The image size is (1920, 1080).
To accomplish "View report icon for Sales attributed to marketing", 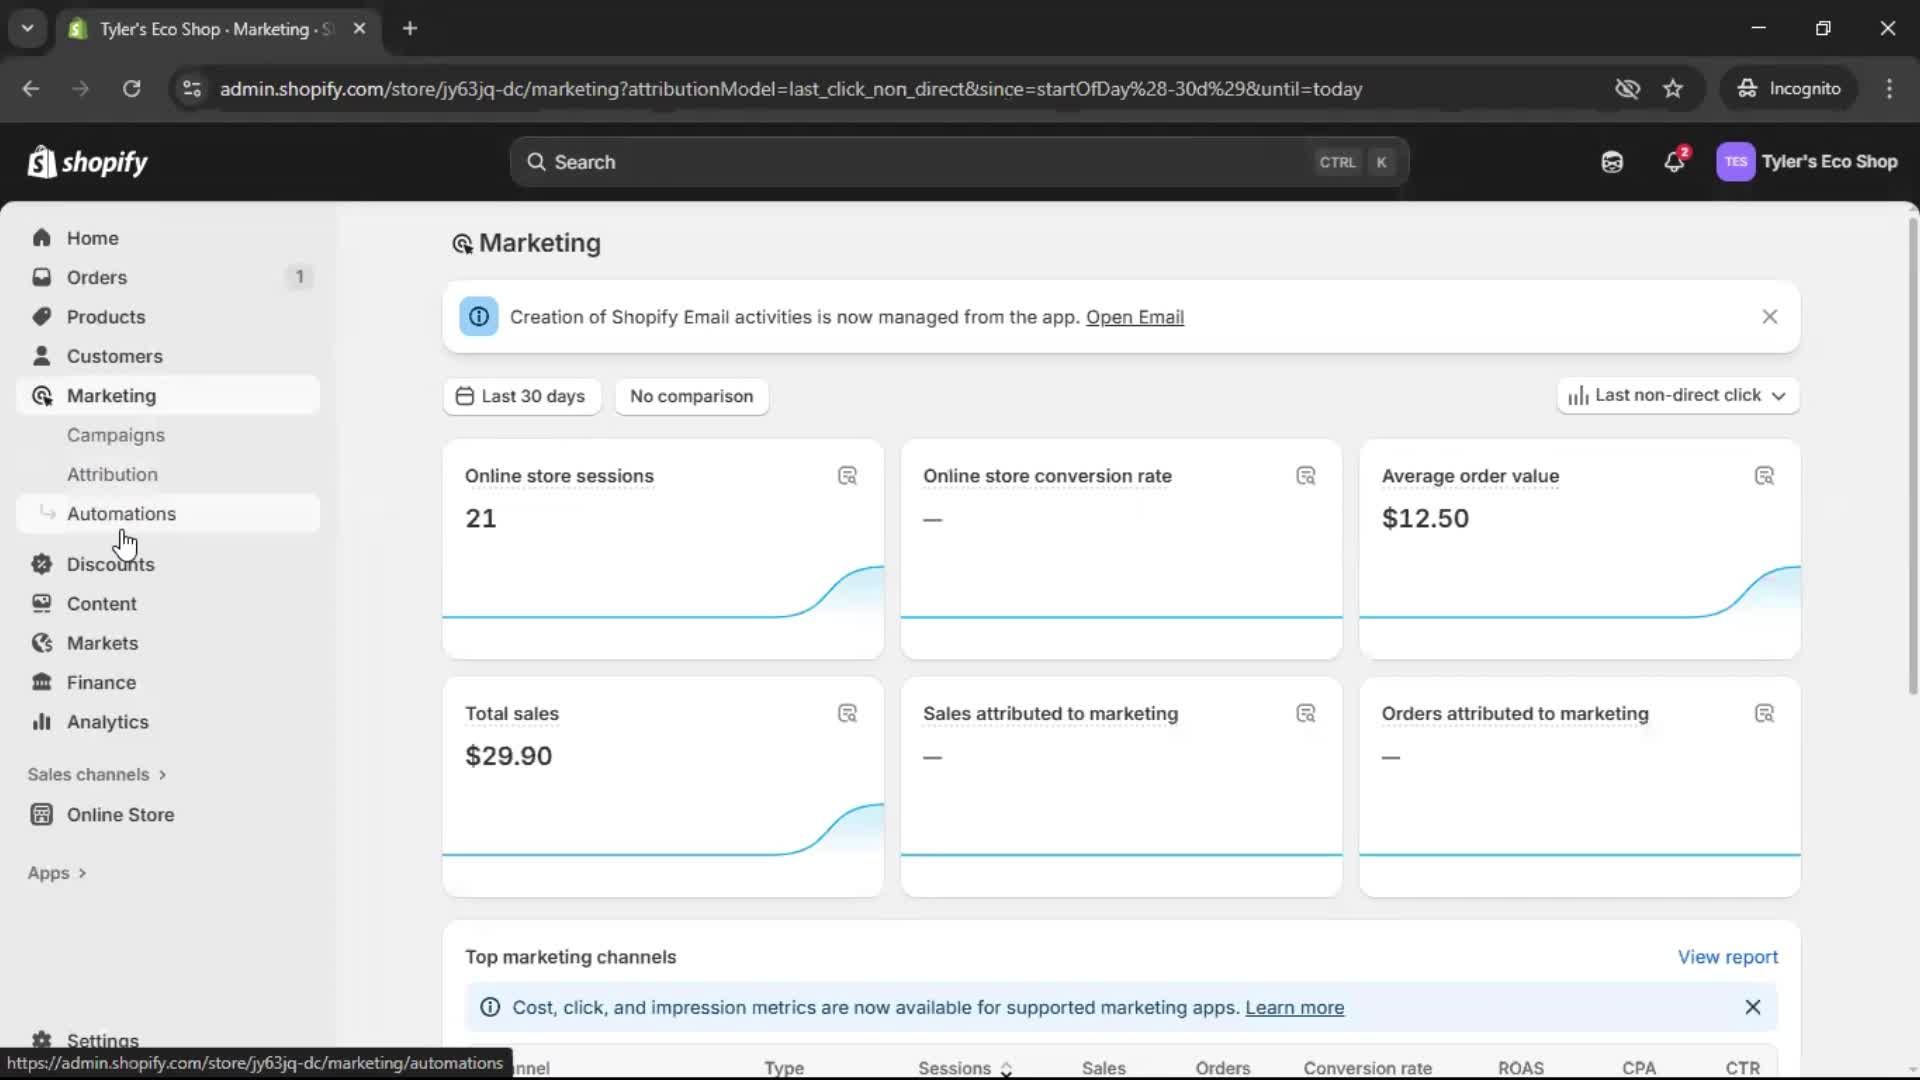I will pos(1305,714).
